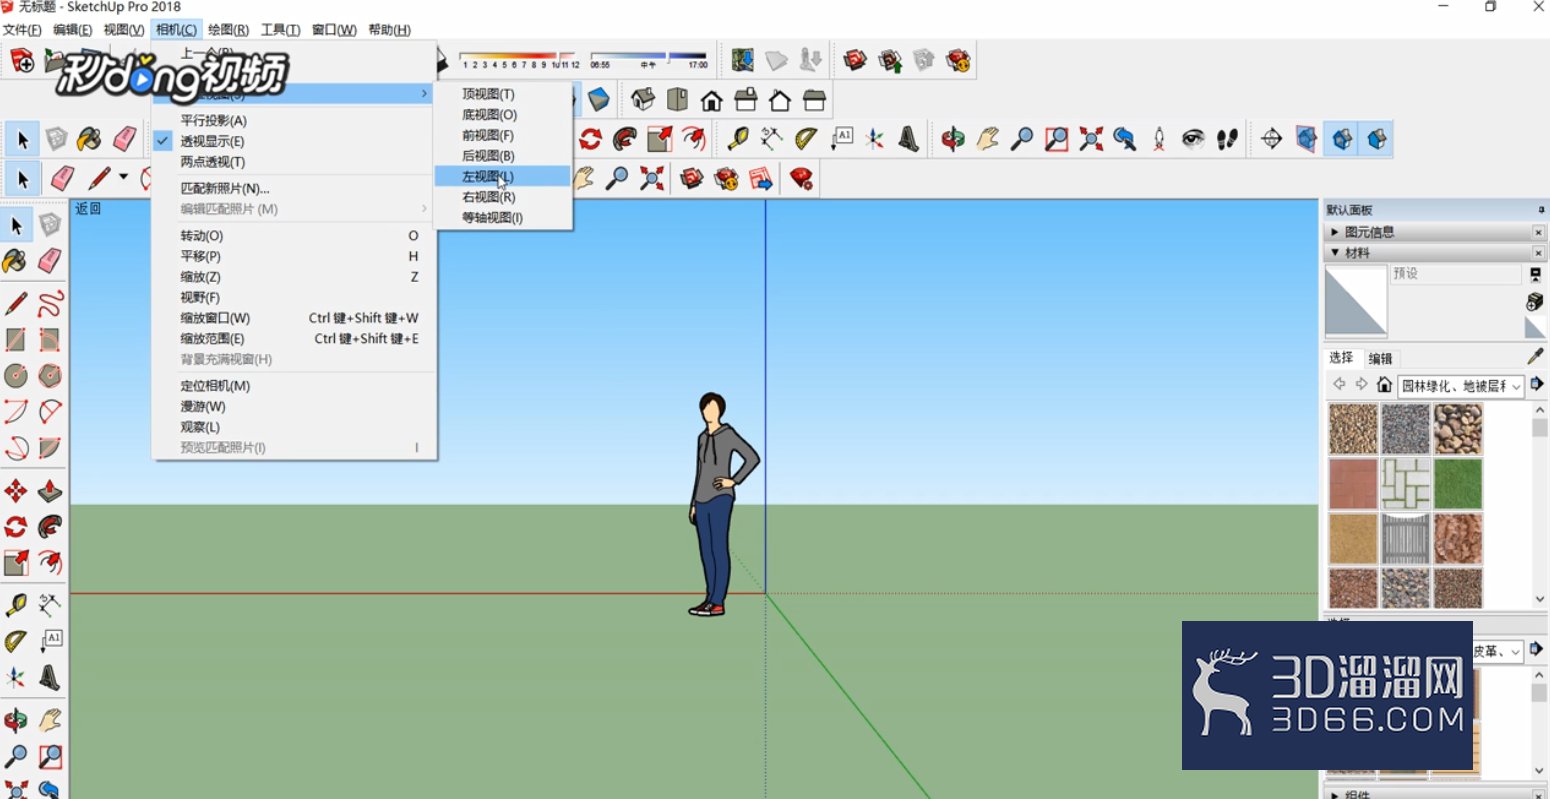Screen dimensions: 1550x799
Task: Pick the green grass material swatch
Action: [x=1458, y=484]
